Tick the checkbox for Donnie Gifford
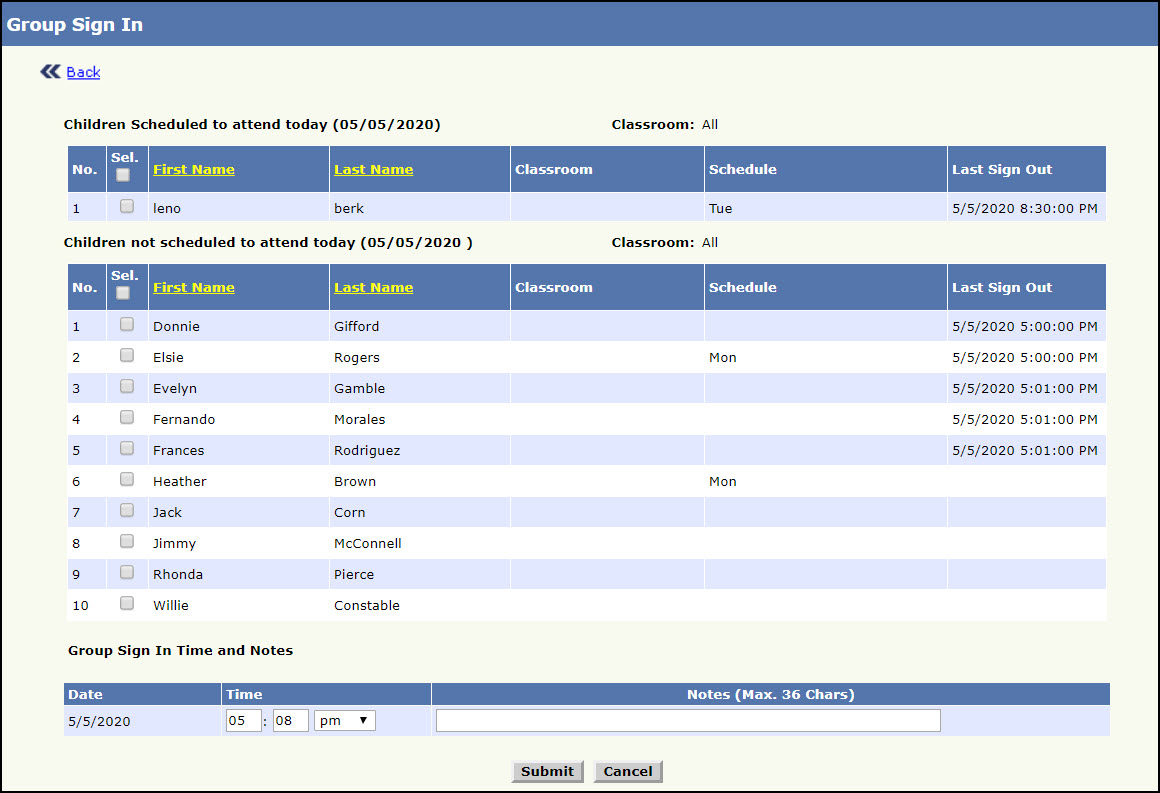This screenshot has width=1160, height=793. click(127, 324)
